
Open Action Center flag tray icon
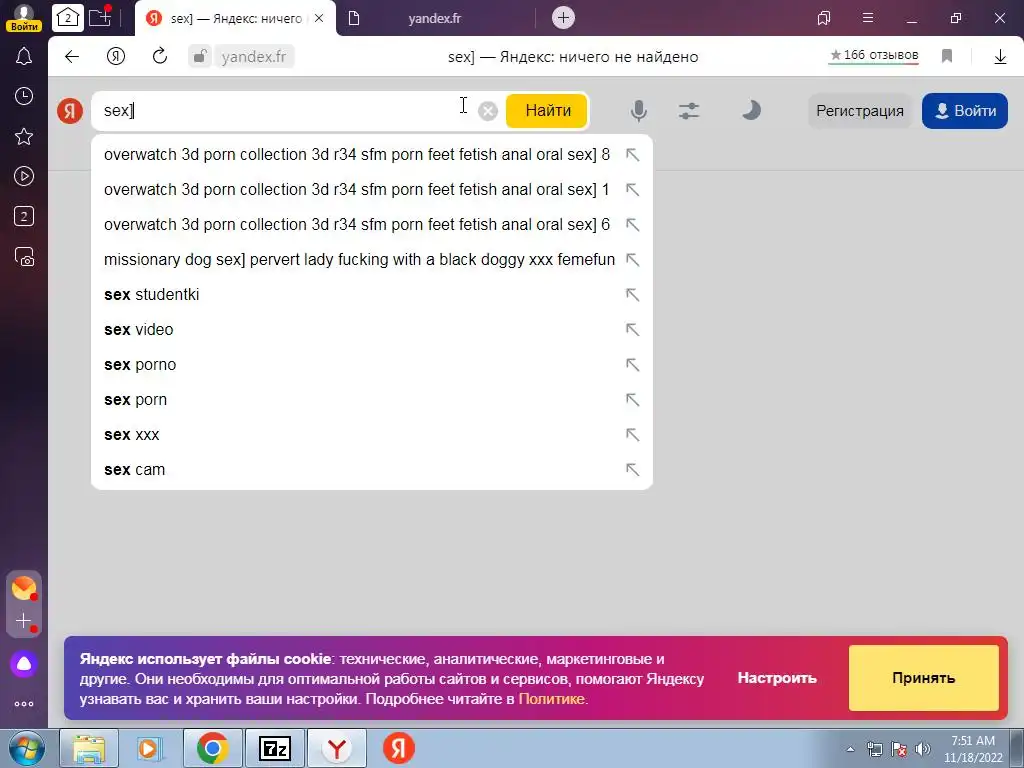click(x=899, y=749)
